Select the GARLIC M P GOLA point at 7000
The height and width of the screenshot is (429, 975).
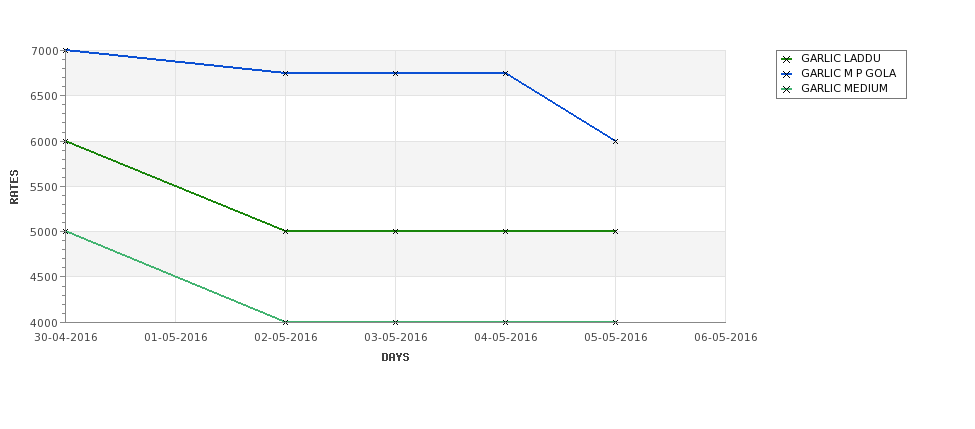click(x=65, y=50)
